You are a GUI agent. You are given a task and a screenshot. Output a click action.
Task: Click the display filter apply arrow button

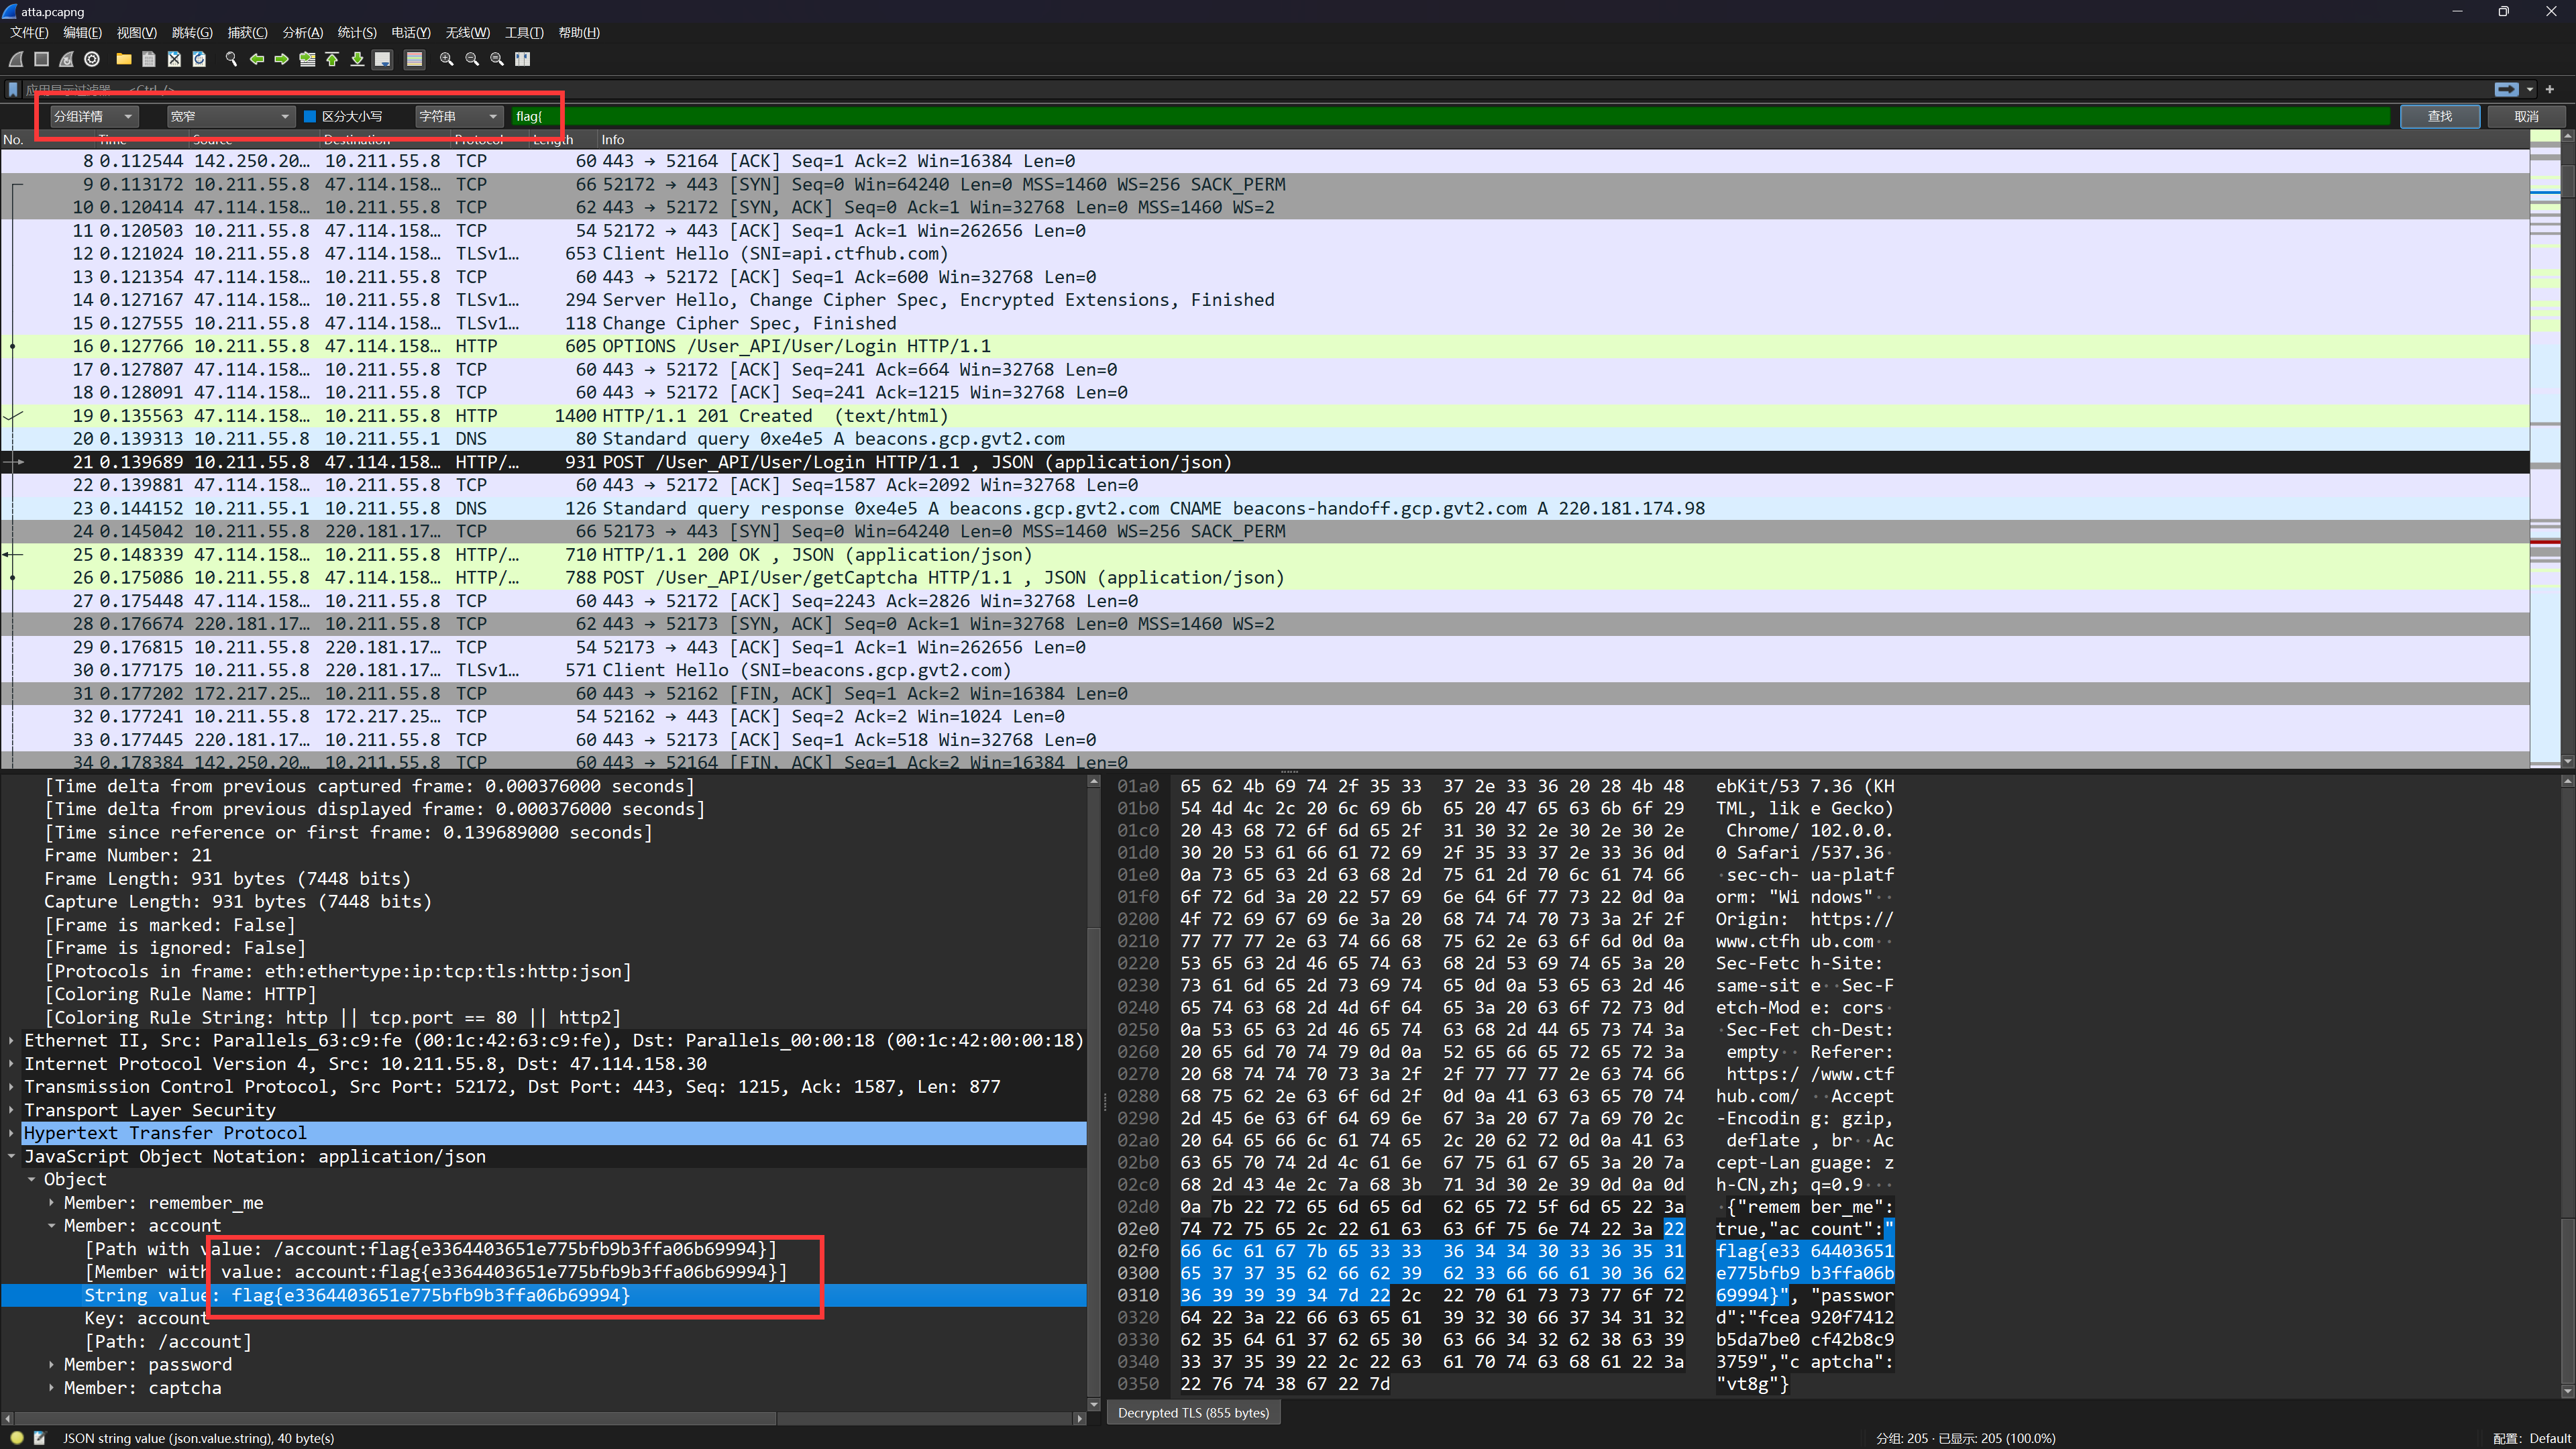(2506, 89)
